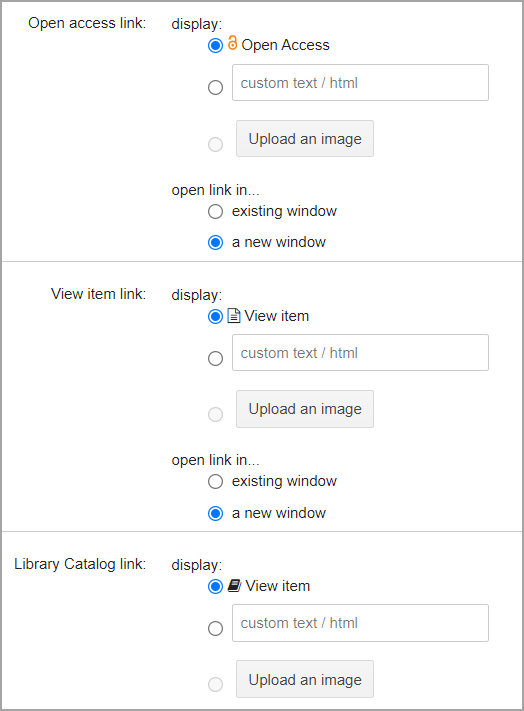Select custom text radio for View item link
The image size is (524, 711).
click(x=215, y=359)
